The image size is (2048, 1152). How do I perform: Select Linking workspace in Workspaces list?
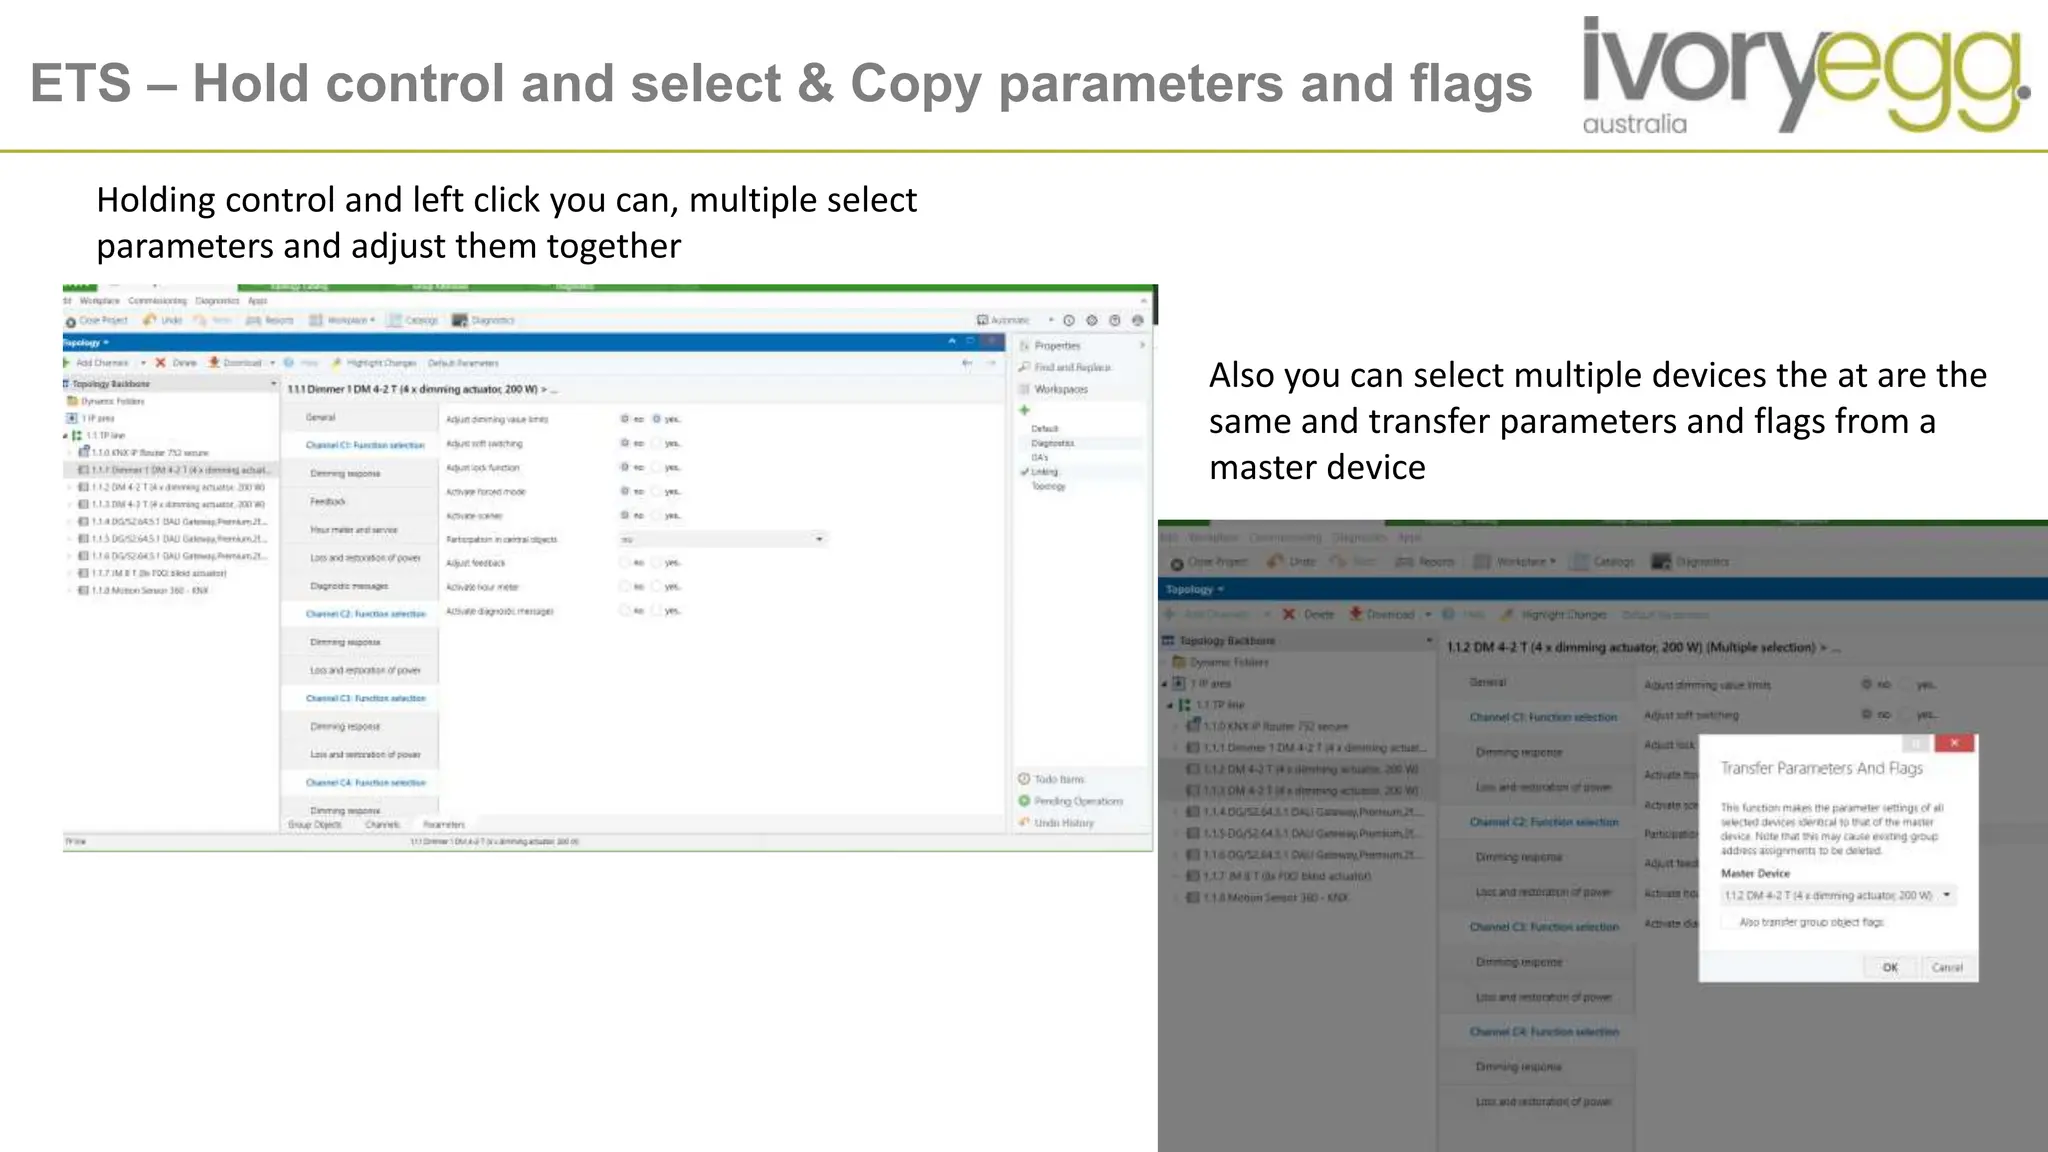click(x=1044, y=472)
